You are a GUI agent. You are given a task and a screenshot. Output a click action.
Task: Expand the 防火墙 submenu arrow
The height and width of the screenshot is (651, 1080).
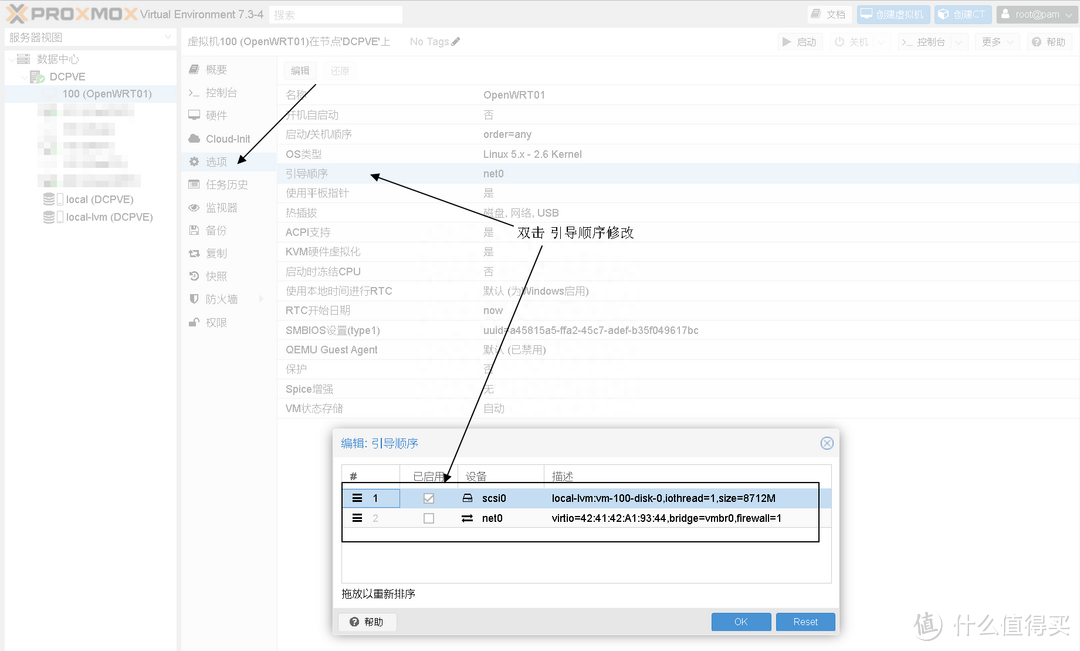click(x=261, y=299)
